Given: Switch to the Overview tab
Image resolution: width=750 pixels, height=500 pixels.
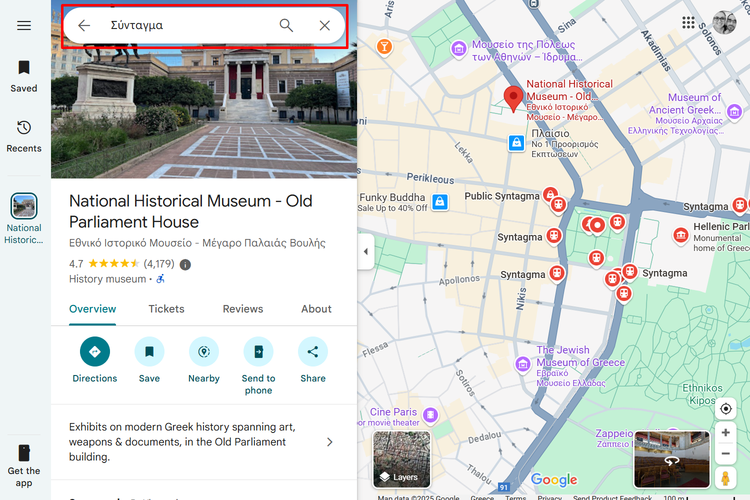Looking at the screenshot, I should tap(92, 309).
